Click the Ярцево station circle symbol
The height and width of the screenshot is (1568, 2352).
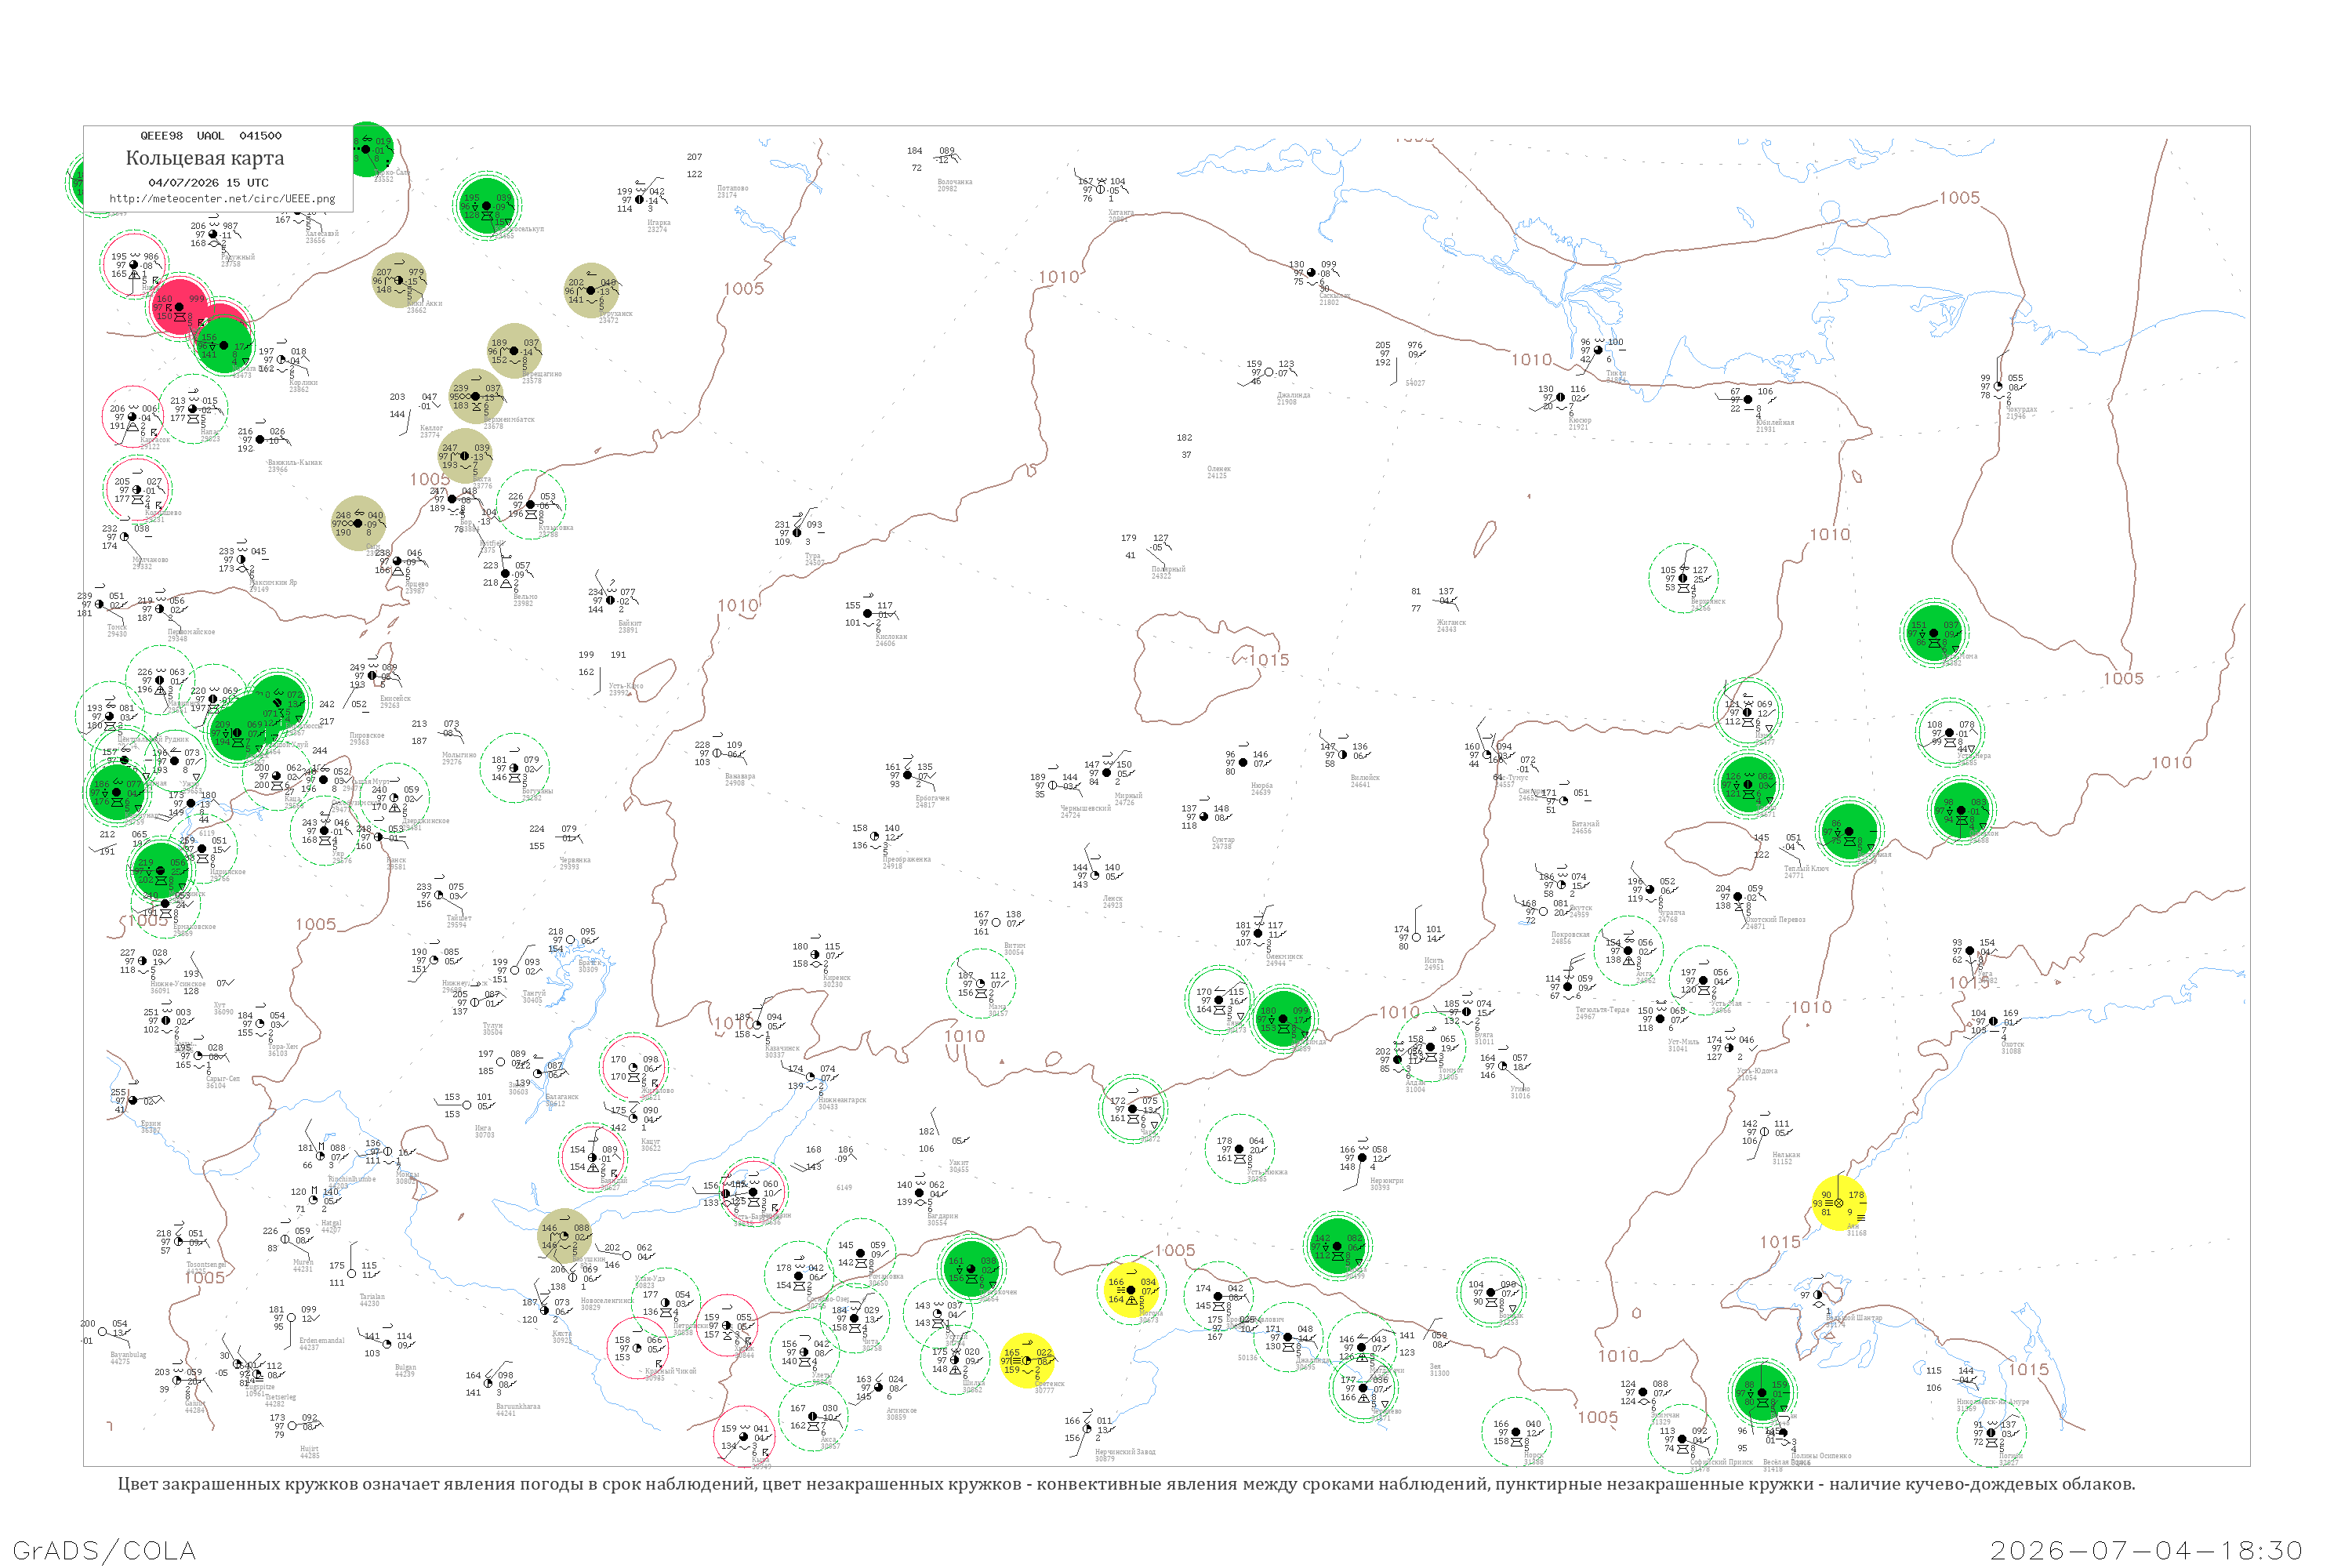coord(398,562)
